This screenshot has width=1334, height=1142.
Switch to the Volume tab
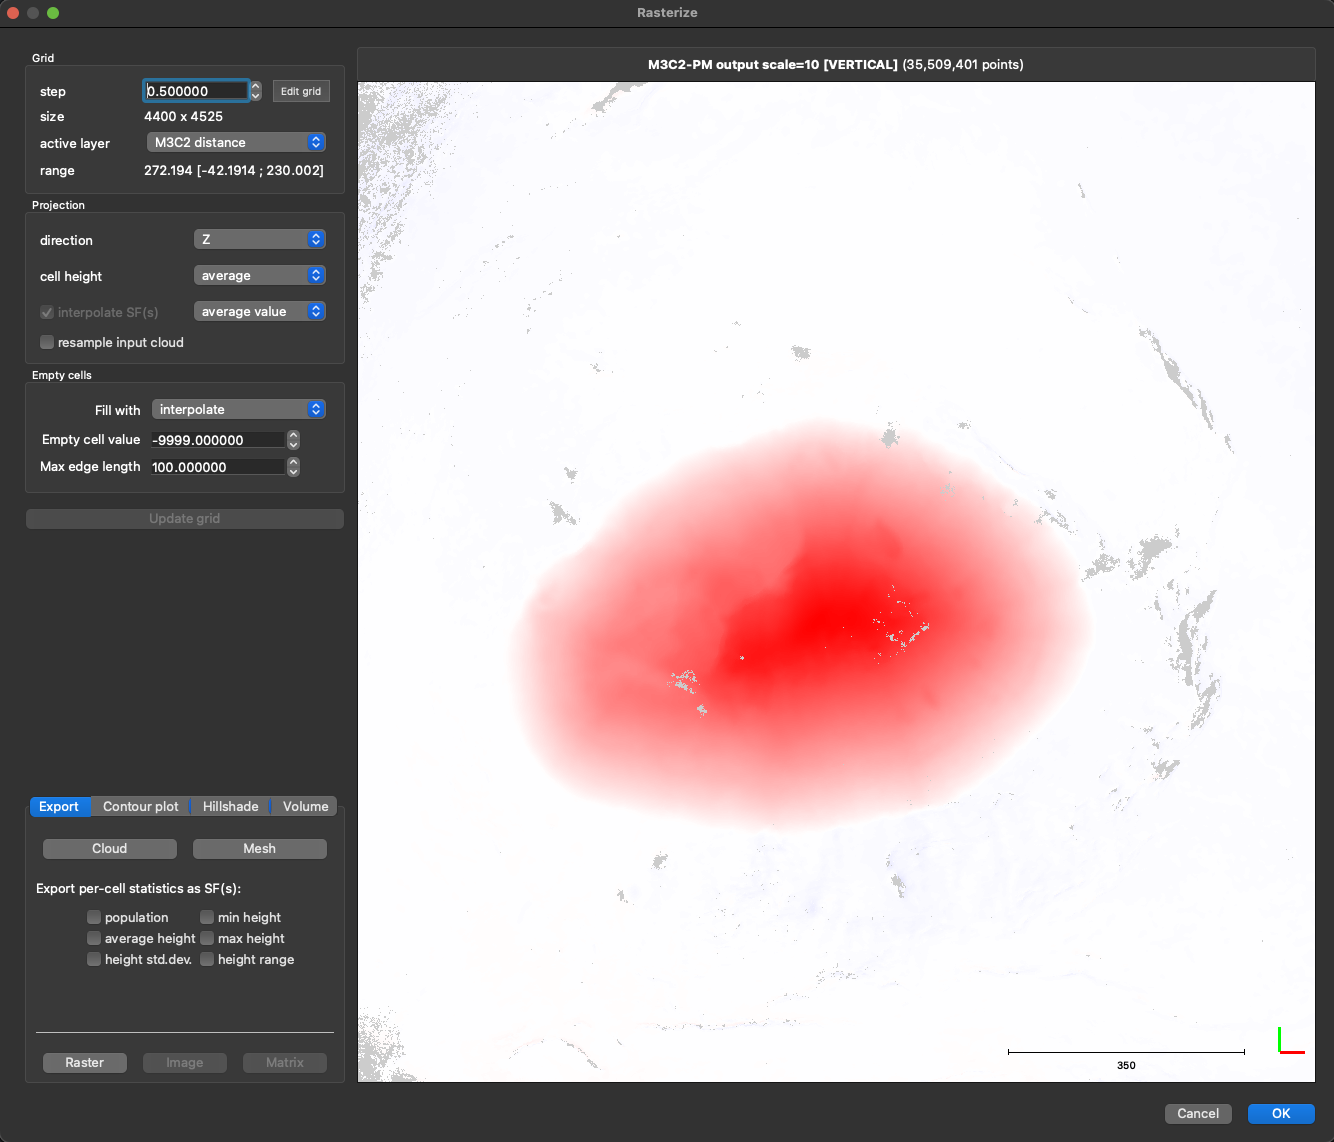(x=305, y=806)
